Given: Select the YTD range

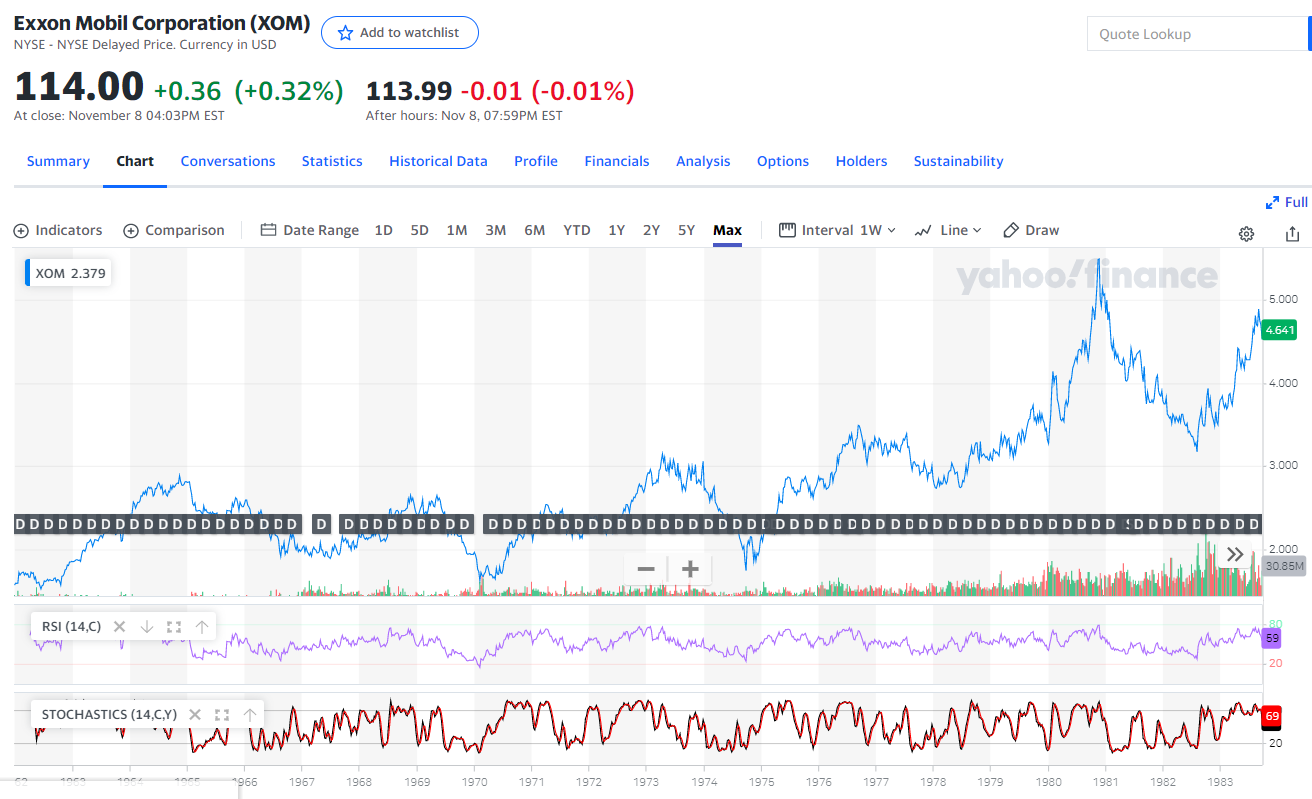Looking at the screenshot, I should point(577,230).
